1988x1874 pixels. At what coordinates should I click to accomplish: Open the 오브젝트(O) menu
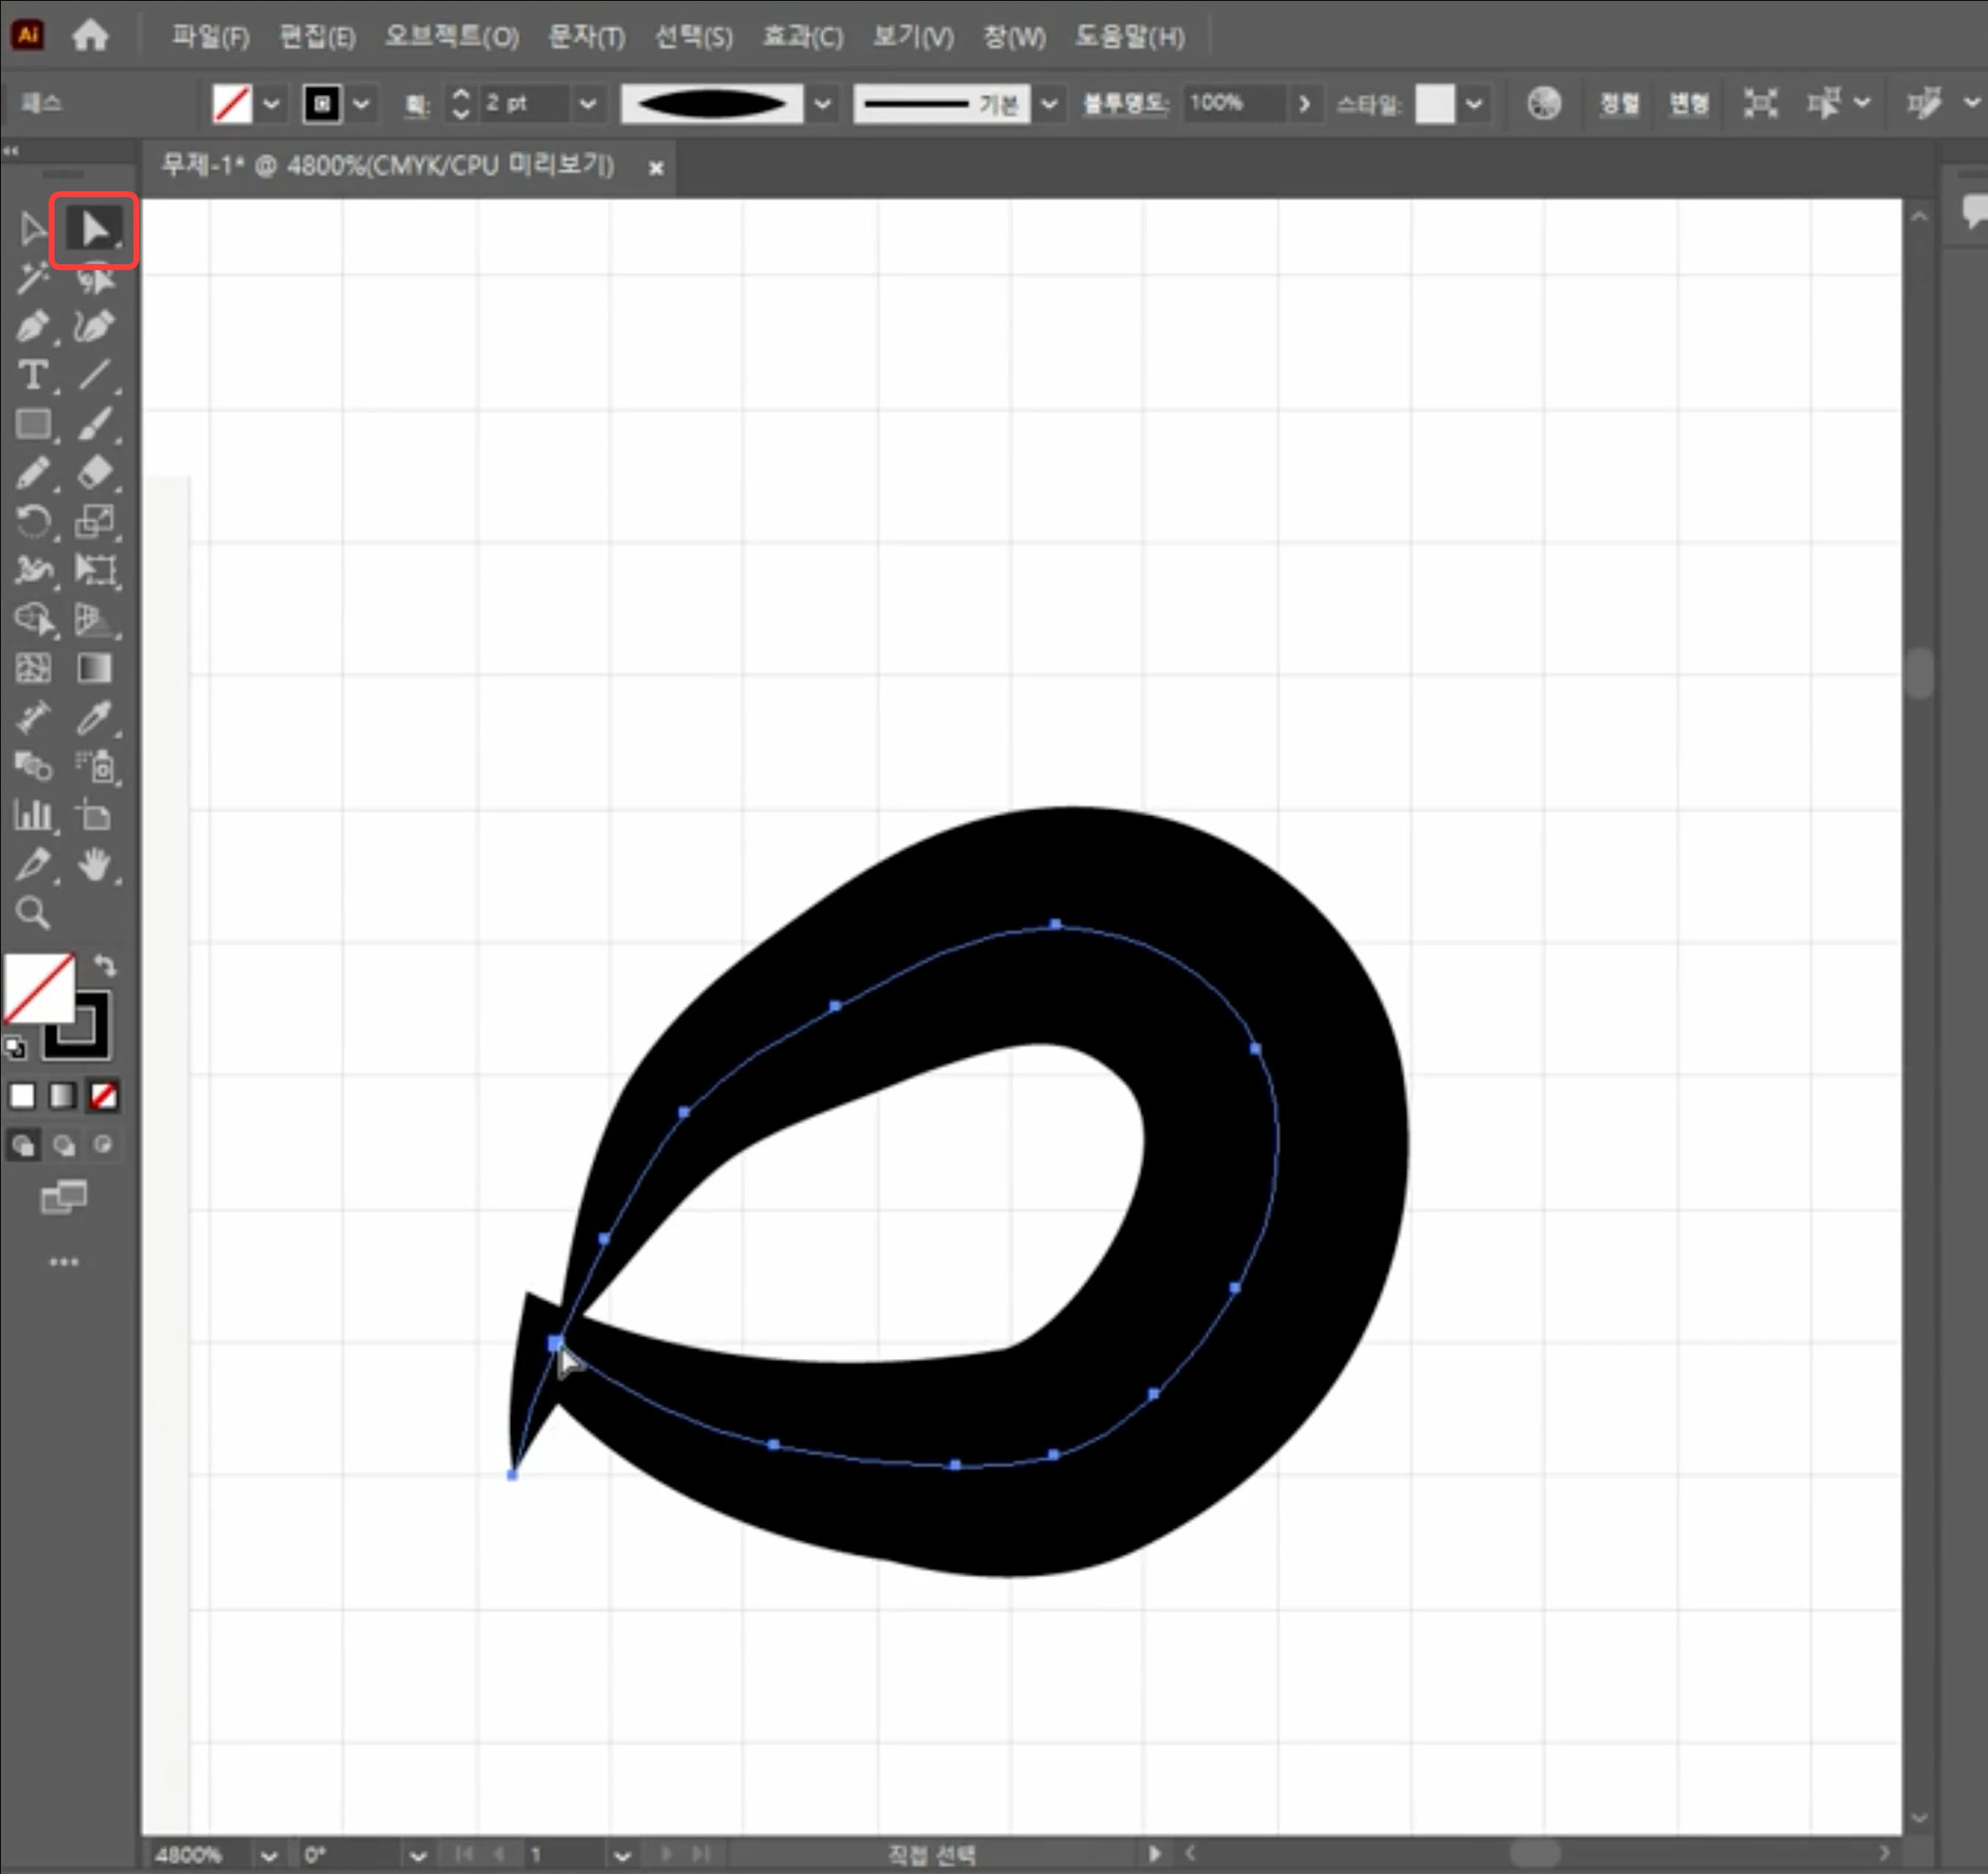[x=451, y=37]
